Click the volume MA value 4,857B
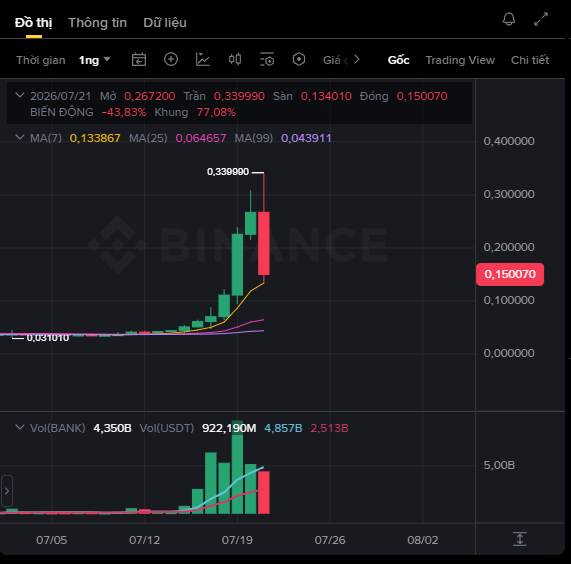This screenshot has width=571, height=564. tap(283, 428)
